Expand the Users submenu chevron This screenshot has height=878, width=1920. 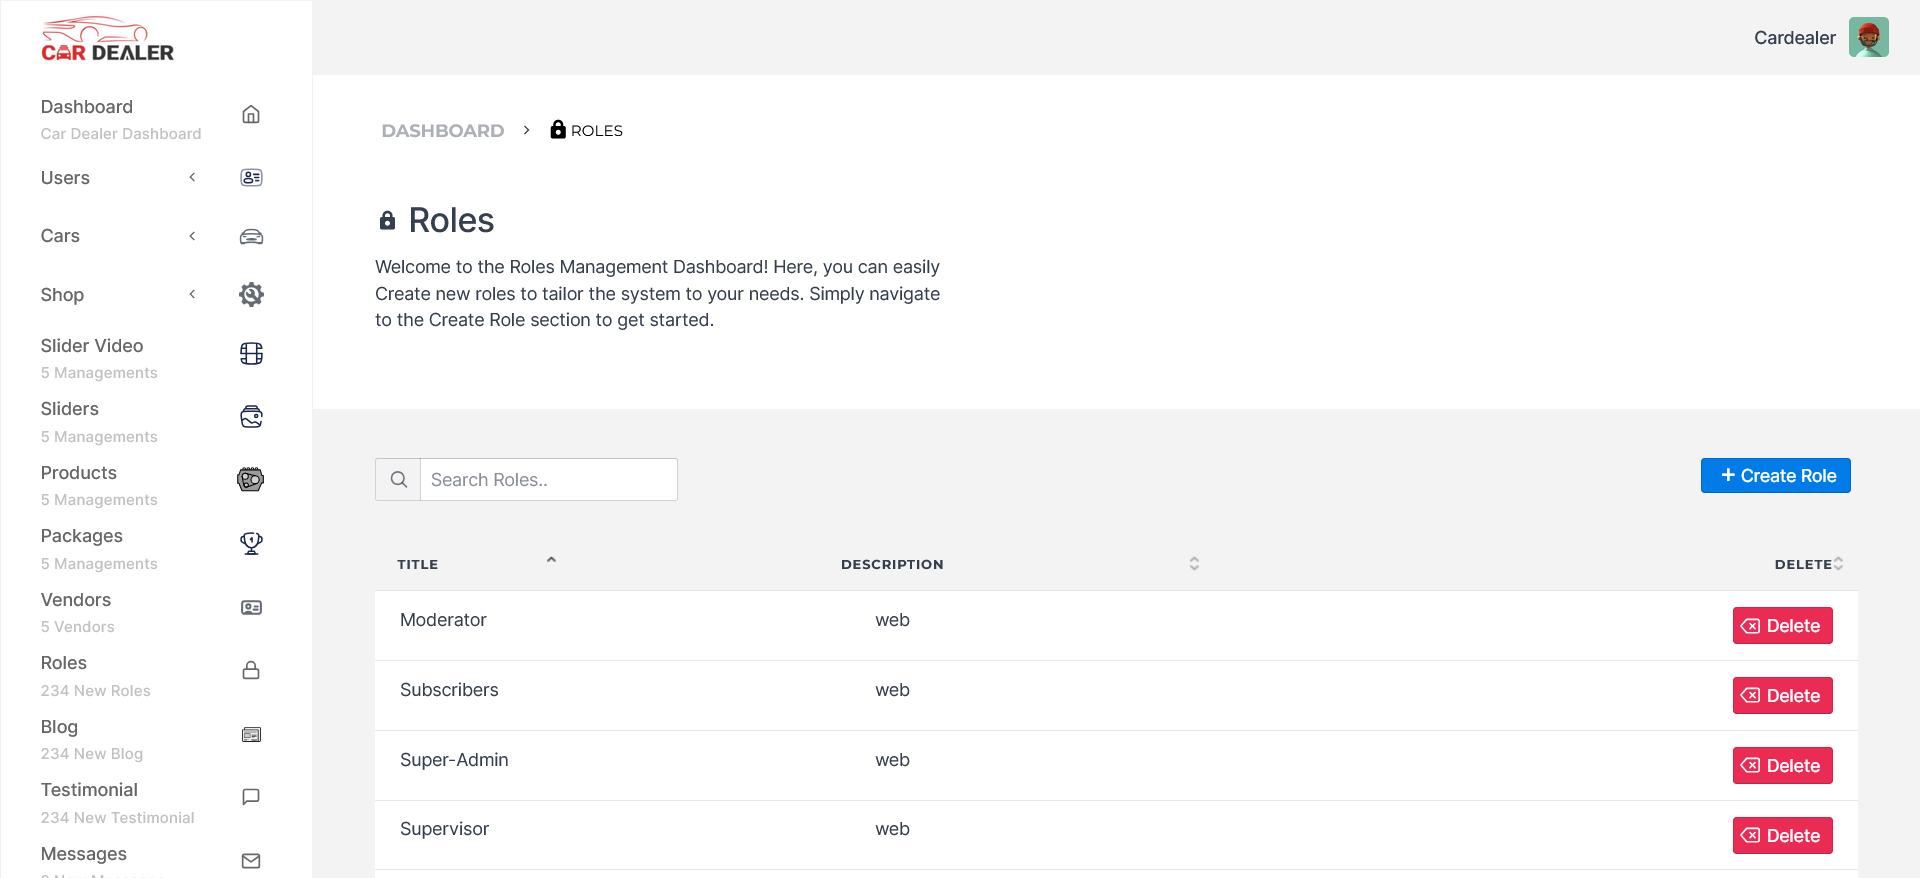192,178
